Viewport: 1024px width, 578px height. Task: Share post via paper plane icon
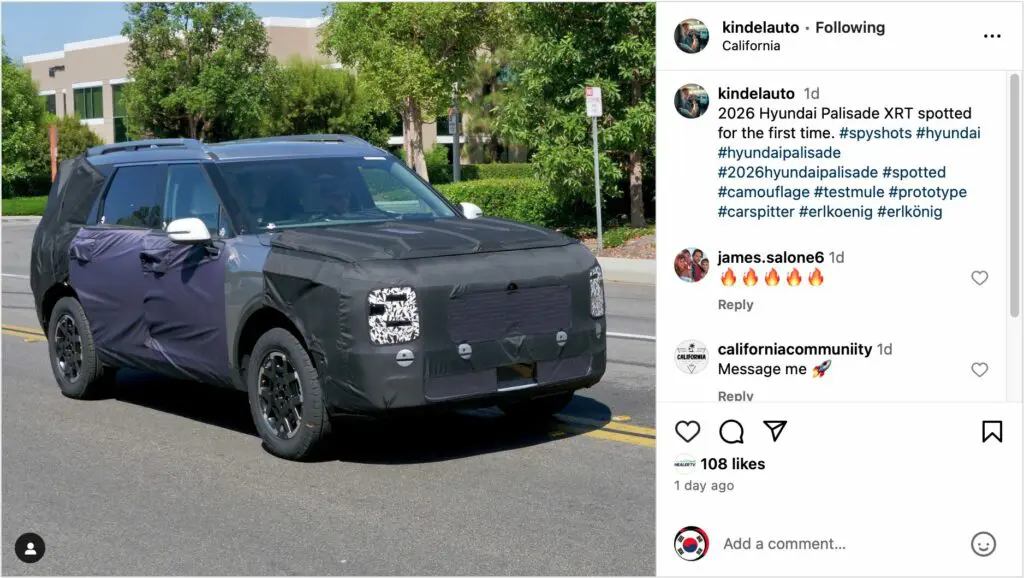775,431
